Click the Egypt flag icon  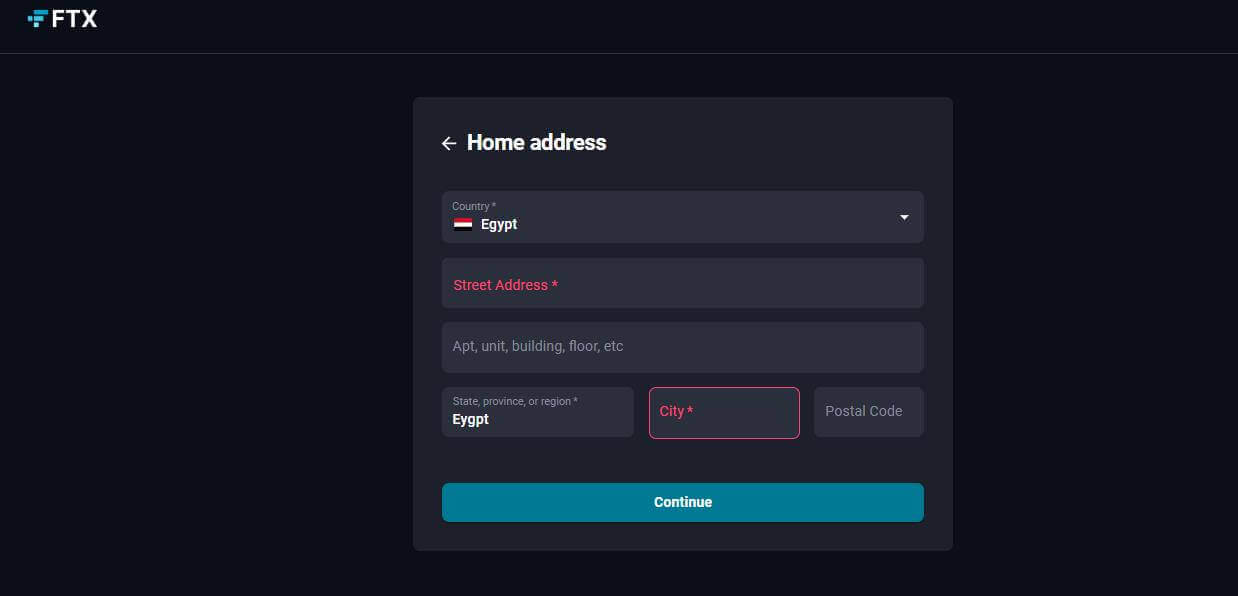(x=463, y=224)
